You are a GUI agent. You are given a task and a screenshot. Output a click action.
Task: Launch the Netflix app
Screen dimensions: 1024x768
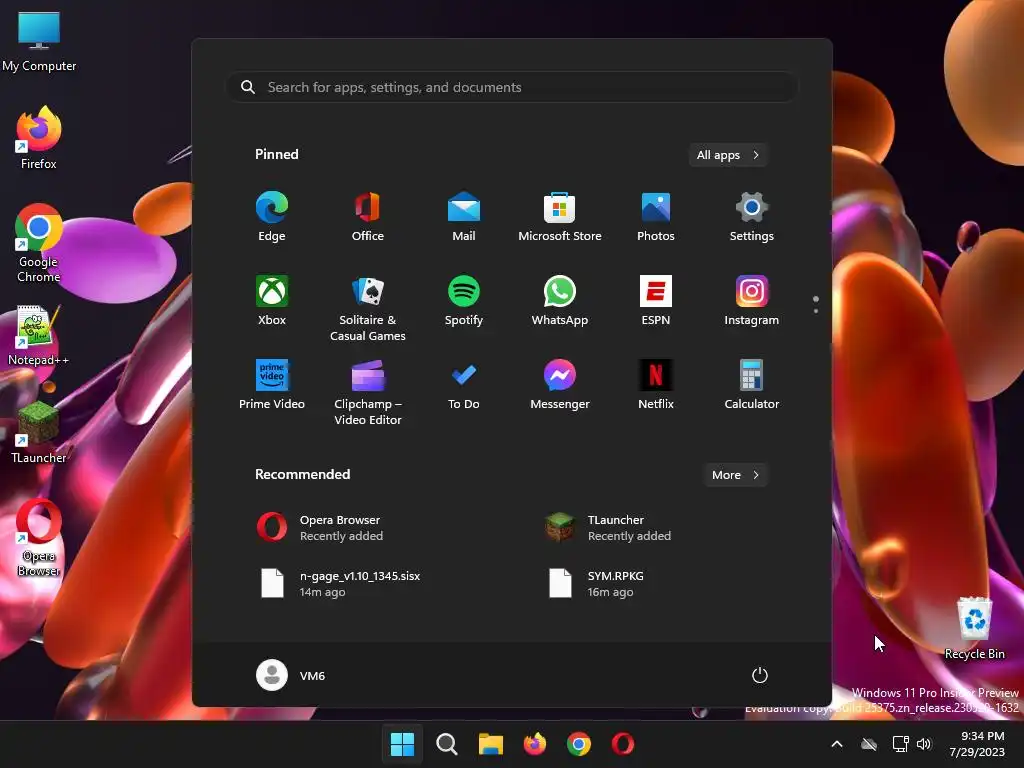tap(656, 385)
